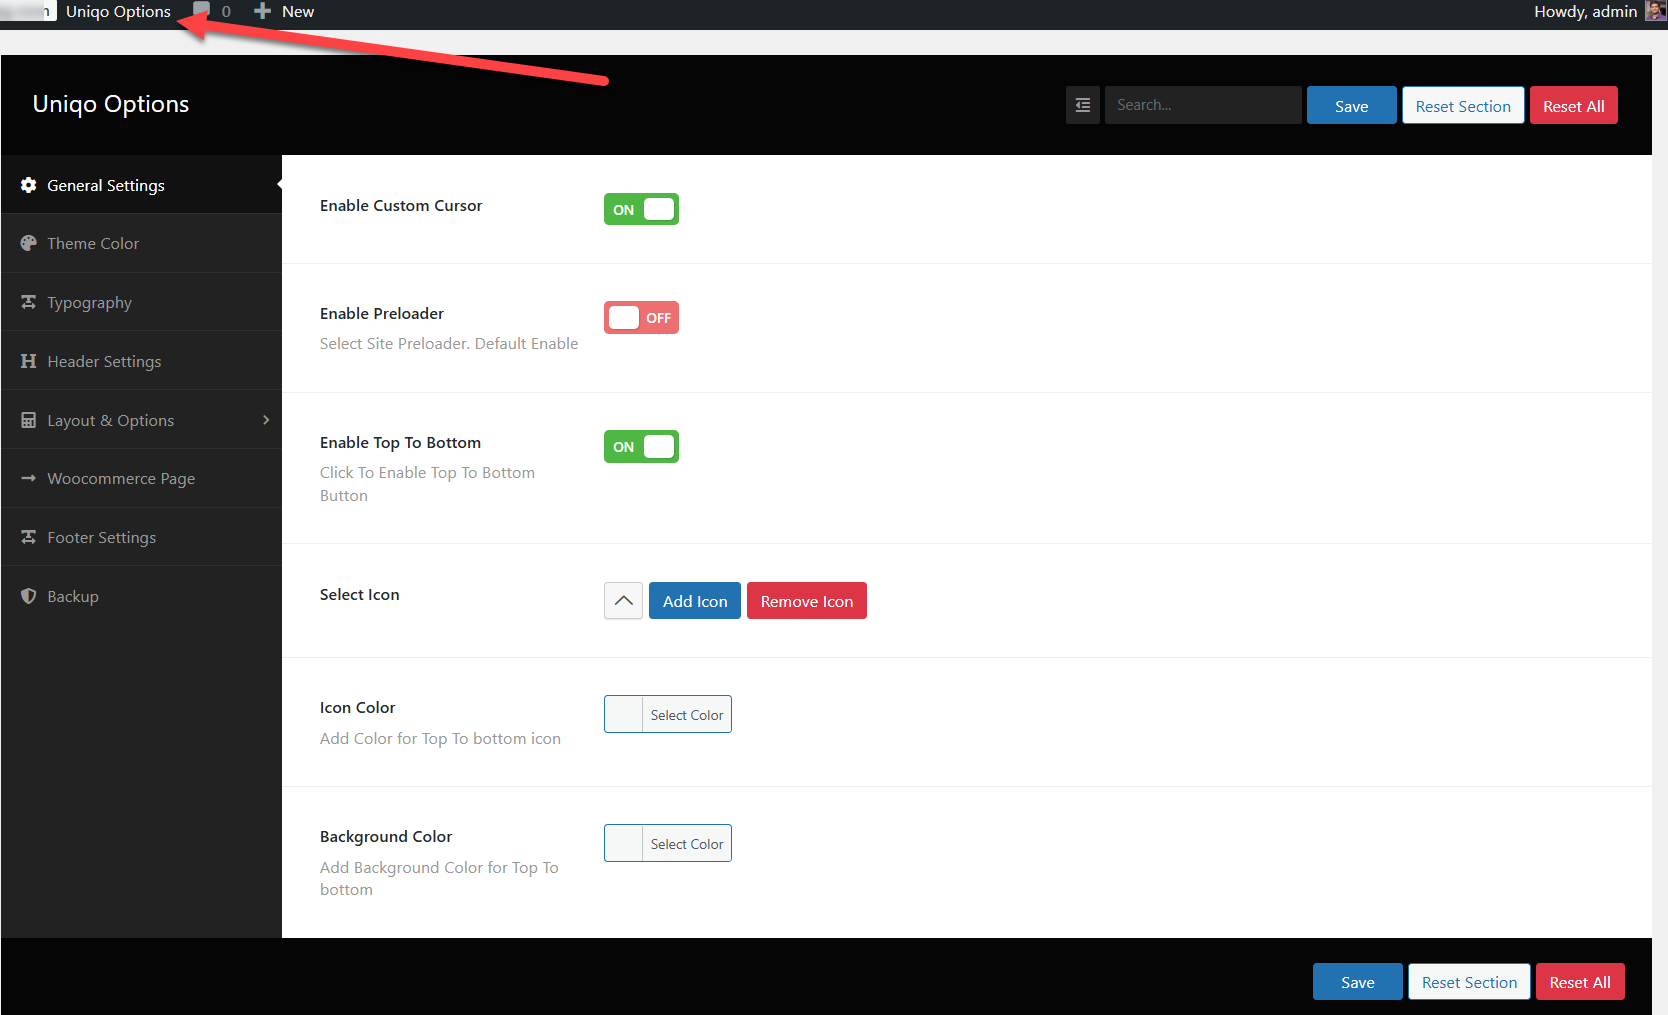Open the Typography settings section
The height and width of the screenshot is (1015, 1668).
click(89, 302)
